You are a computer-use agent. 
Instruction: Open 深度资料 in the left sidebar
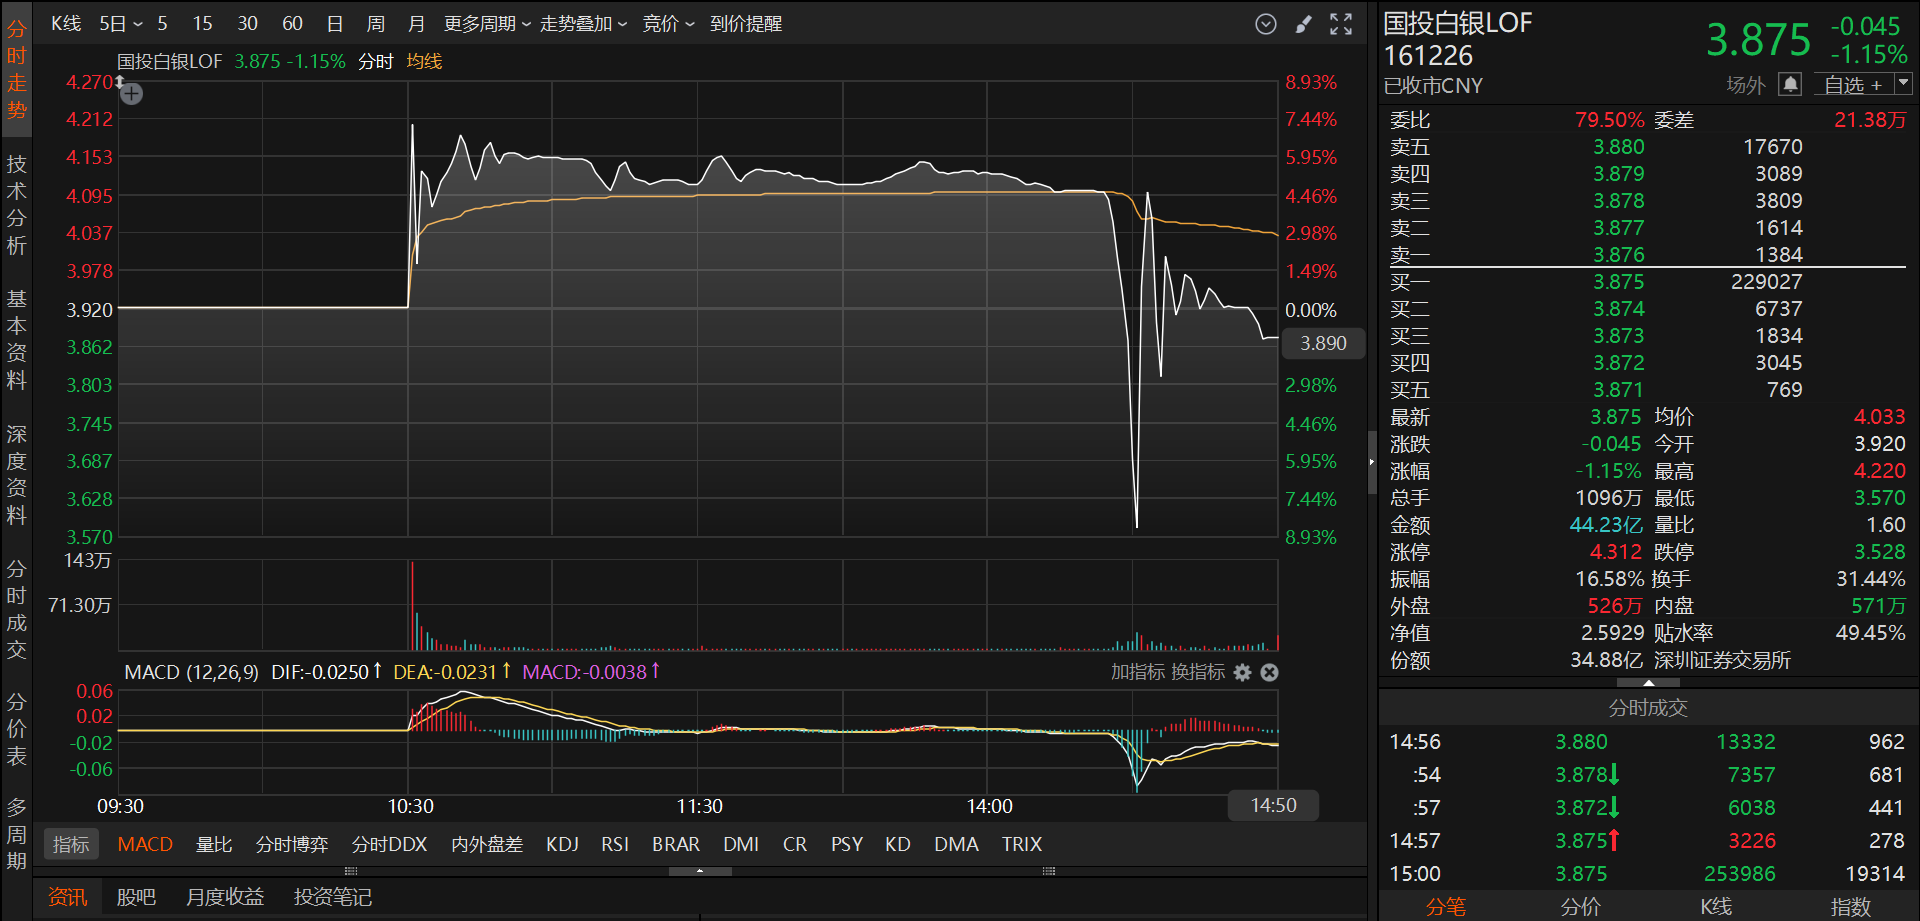click(x=17, y=474)
